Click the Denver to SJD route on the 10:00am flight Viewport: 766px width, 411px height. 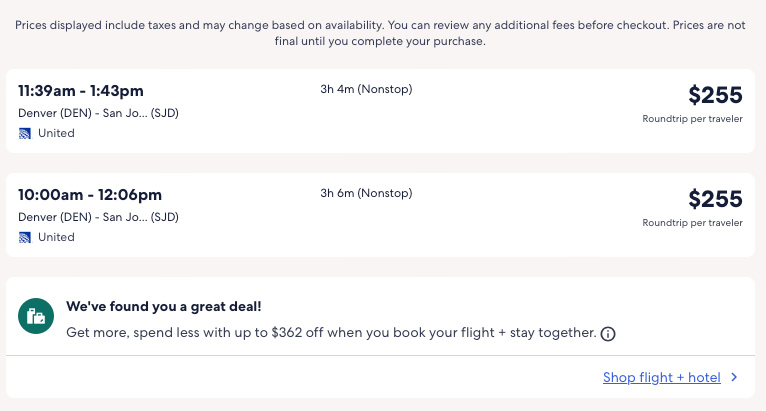(x=98, y=217)
